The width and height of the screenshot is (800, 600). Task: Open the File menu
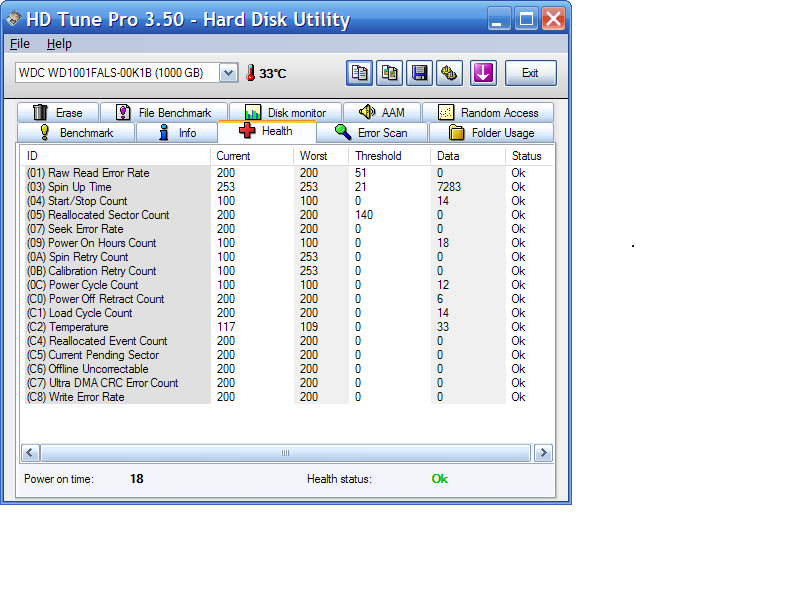(x=20, y=44)
